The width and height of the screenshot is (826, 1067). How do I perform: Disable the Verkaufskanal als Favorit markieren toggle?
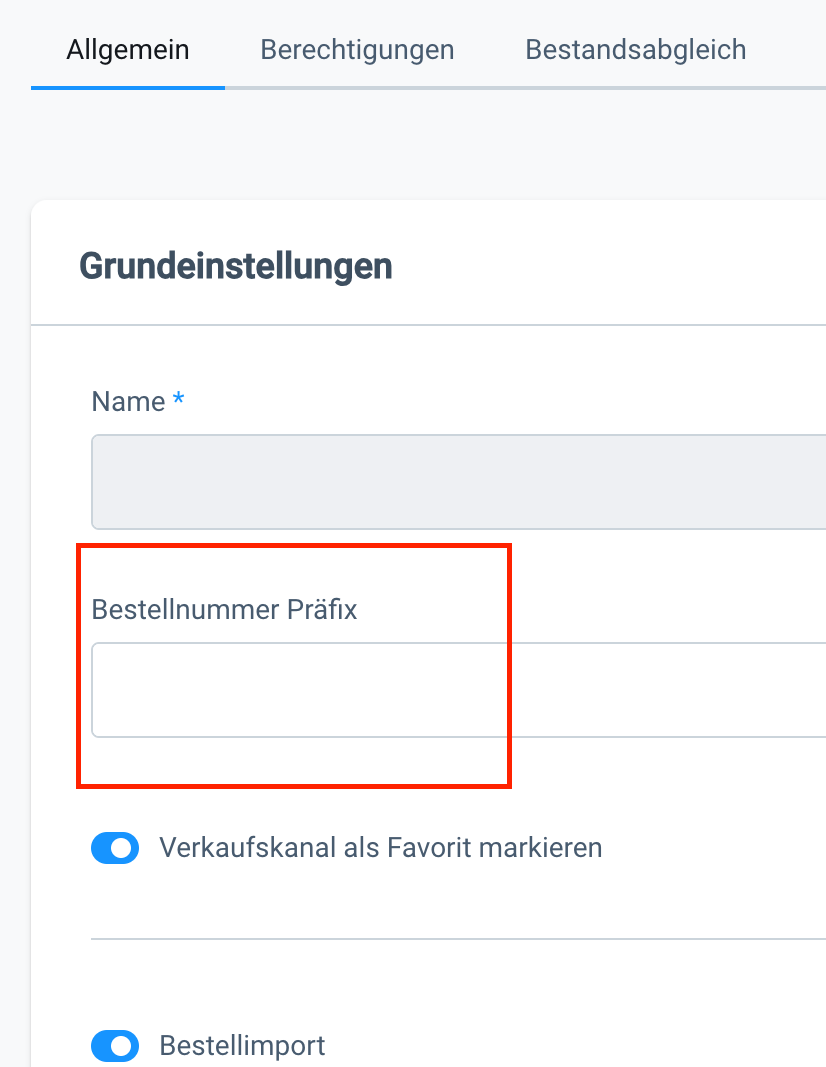tap(115, 847)
